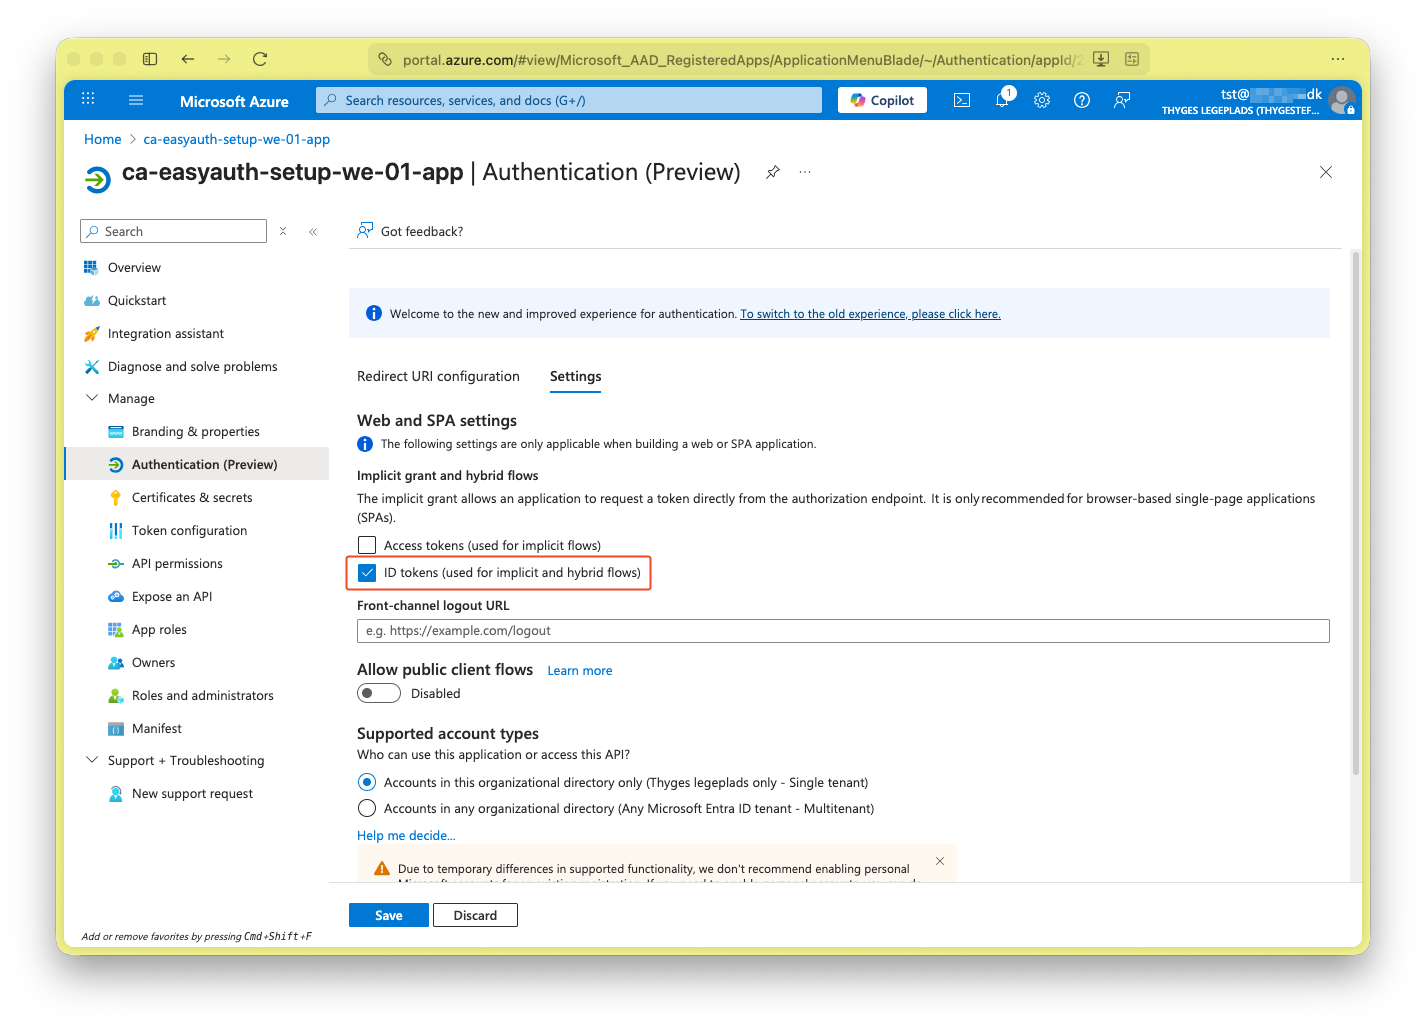Switch to the old experience link
This screenshot has width=1426, height=1029.
(870, 314)
